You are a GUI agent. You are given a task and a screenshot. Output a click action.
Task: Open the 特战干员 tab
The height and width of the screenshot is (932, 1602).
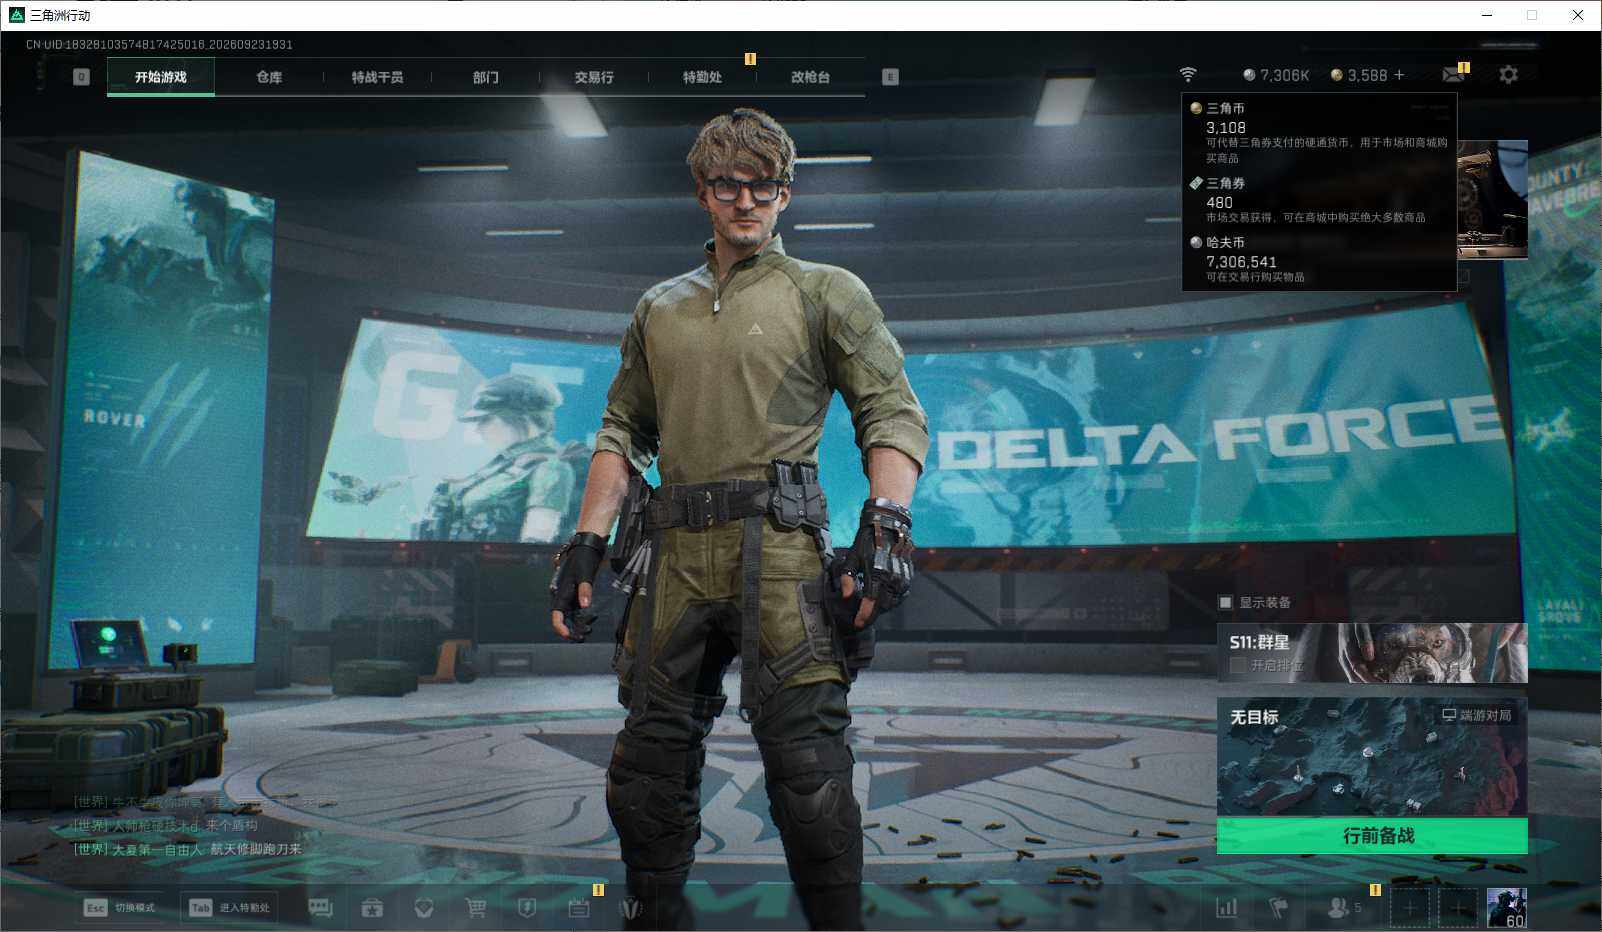pyautogui.click(x=377, y=77)
